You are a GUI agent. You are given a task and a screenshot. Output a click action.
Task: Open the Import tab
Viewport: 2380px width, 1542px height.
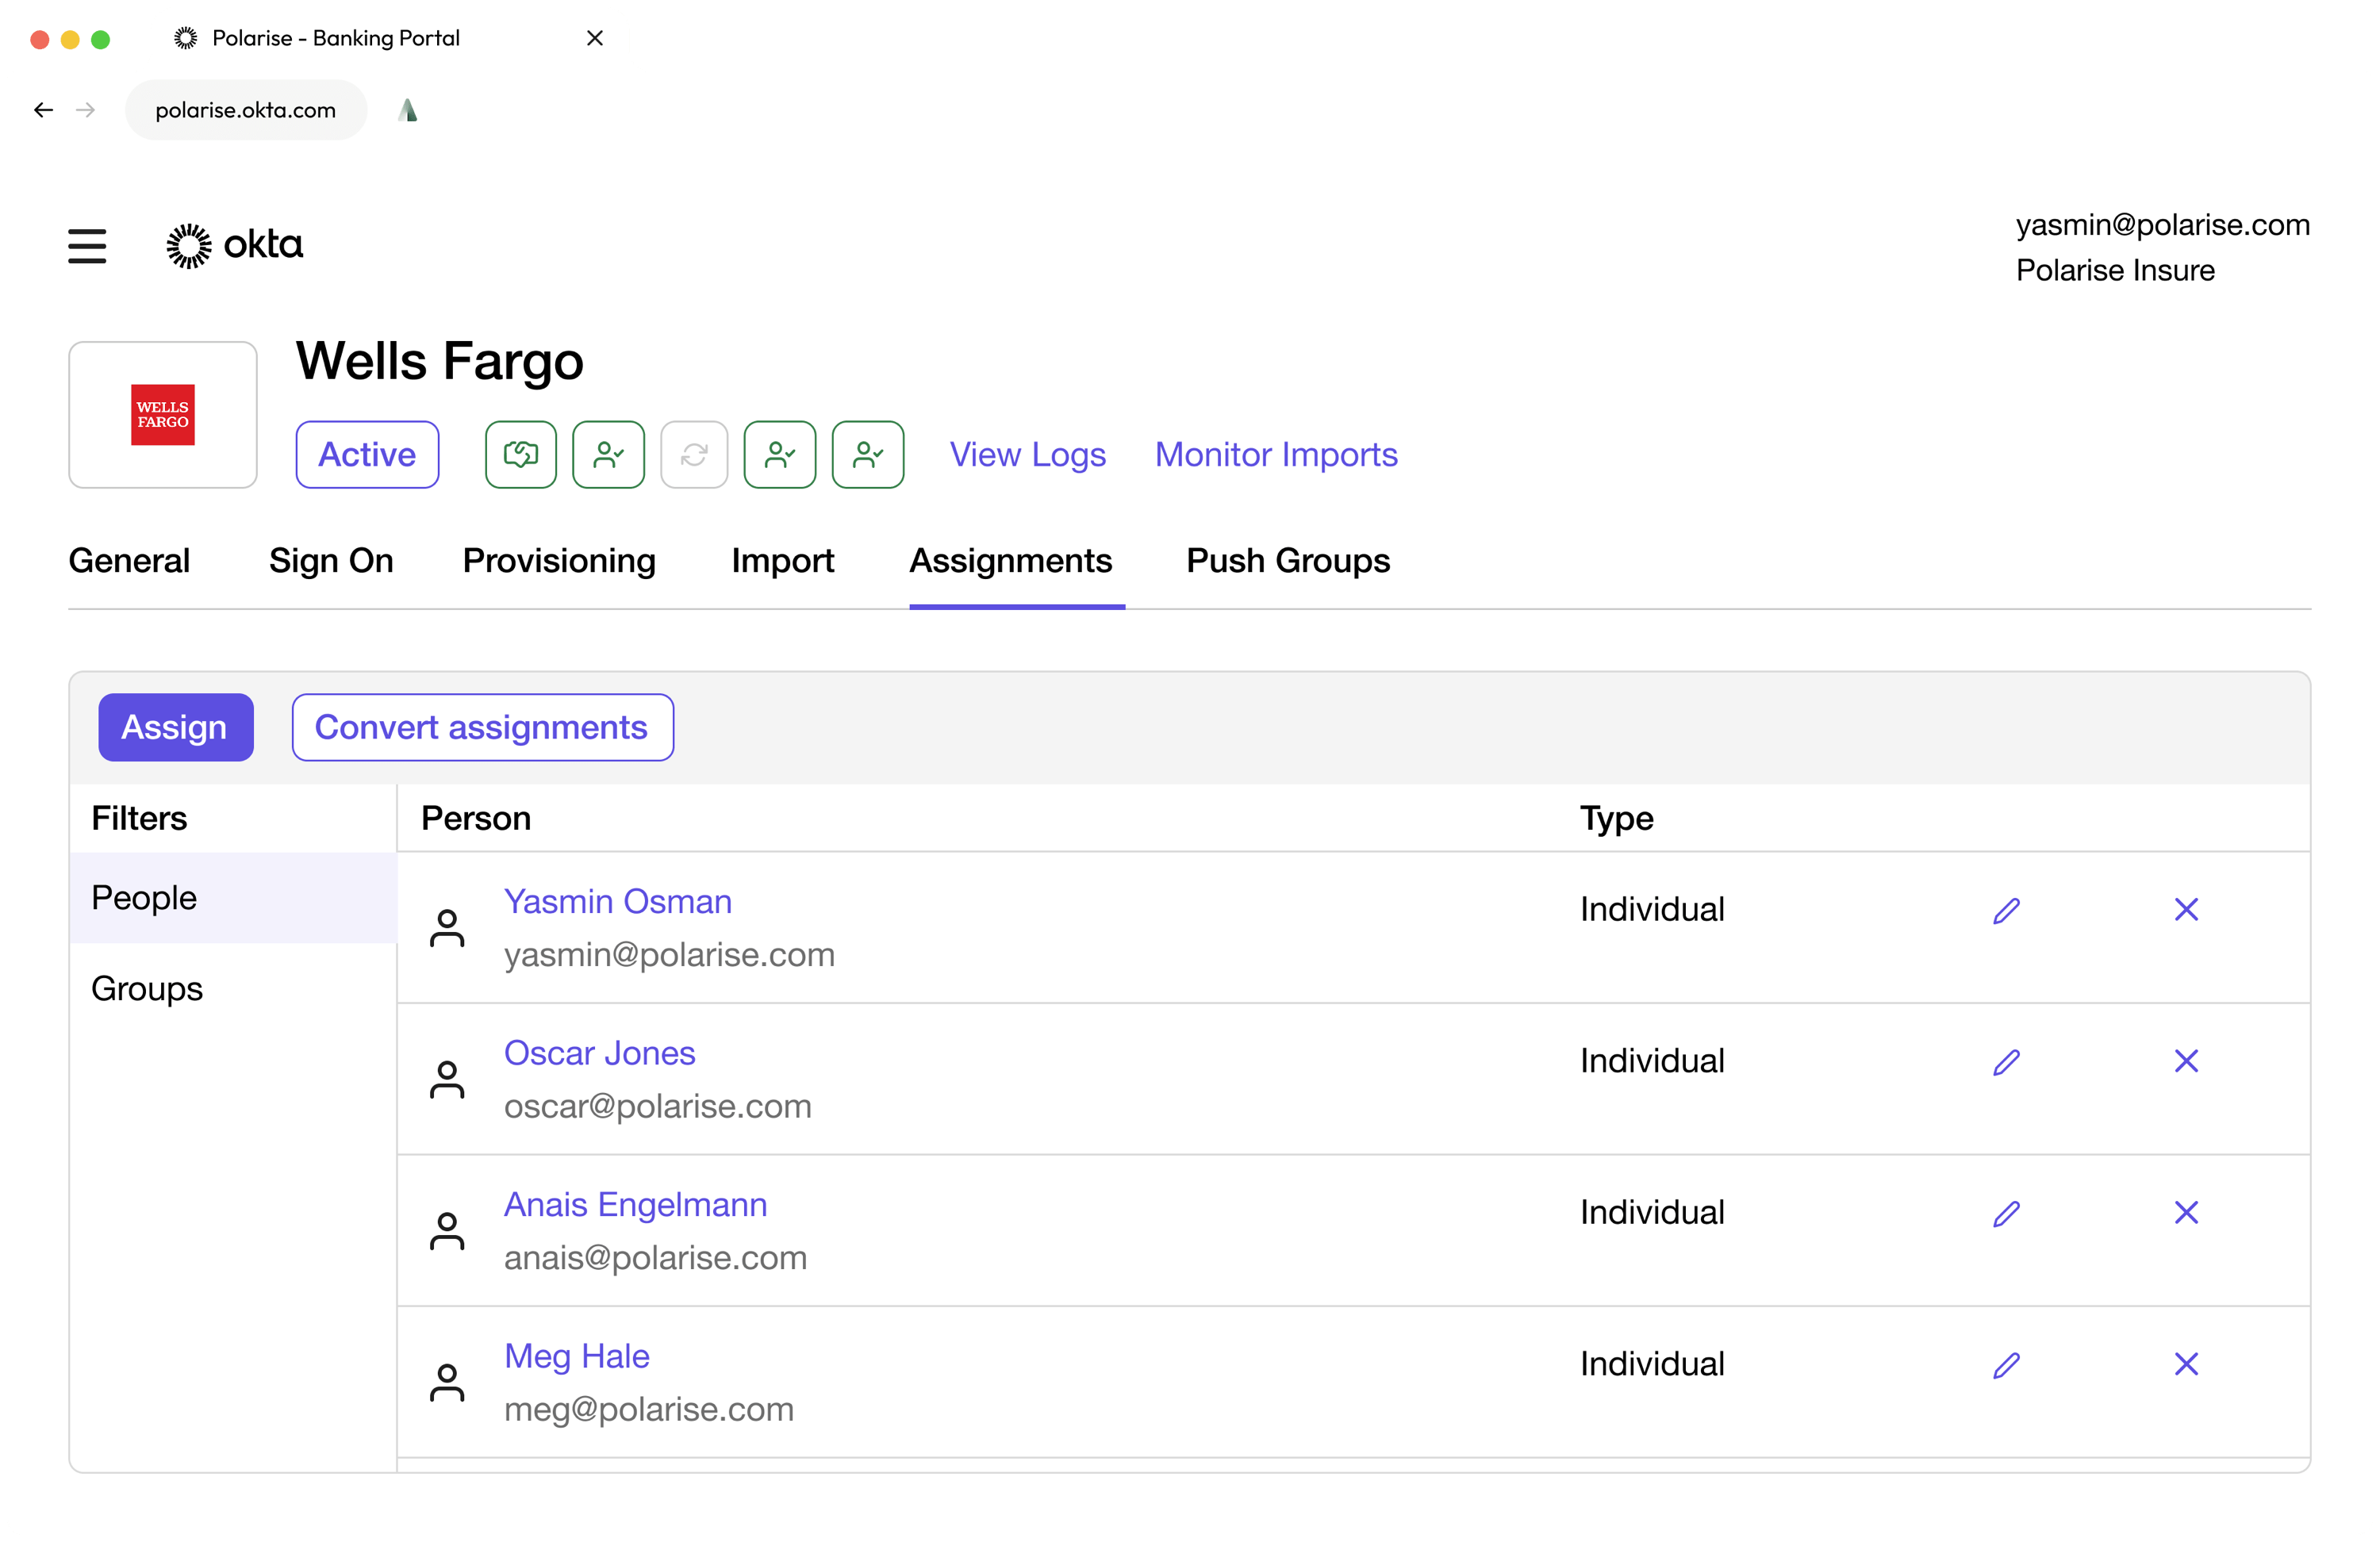(783, 561)
